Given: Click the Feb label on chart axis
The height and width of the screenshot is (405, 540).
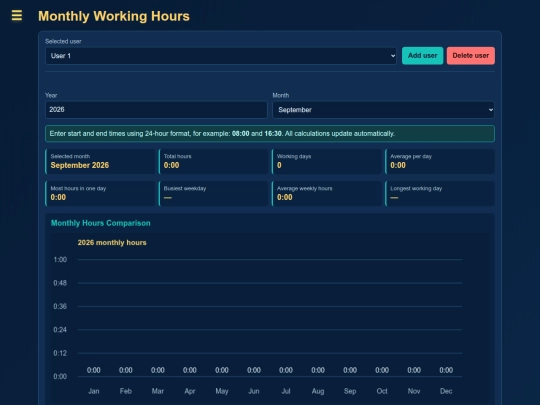Looking at the screenshot, I should (x=126, y=391).
